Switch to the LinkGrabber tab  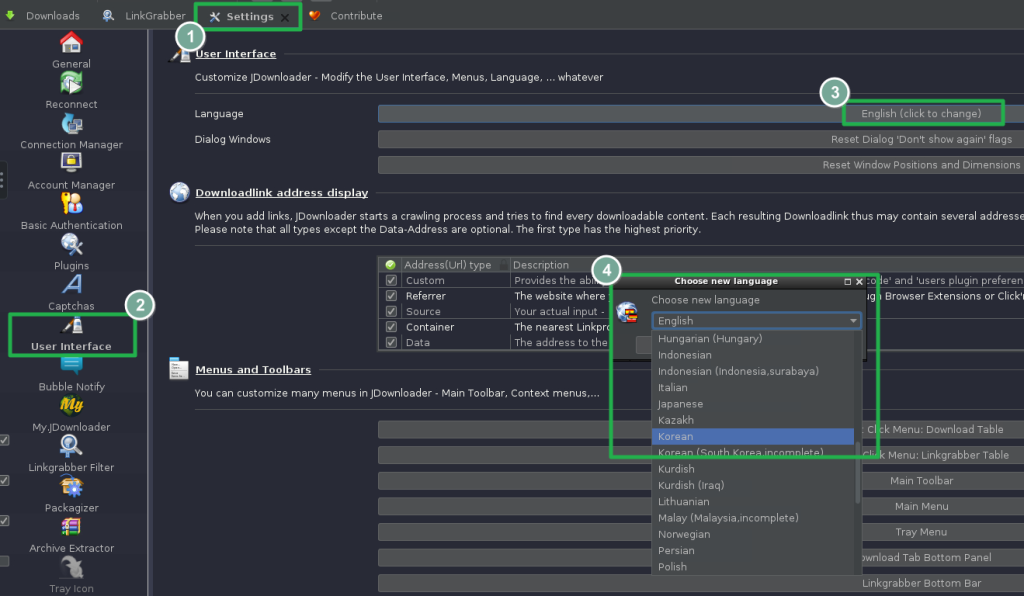(x=144, y=16)
